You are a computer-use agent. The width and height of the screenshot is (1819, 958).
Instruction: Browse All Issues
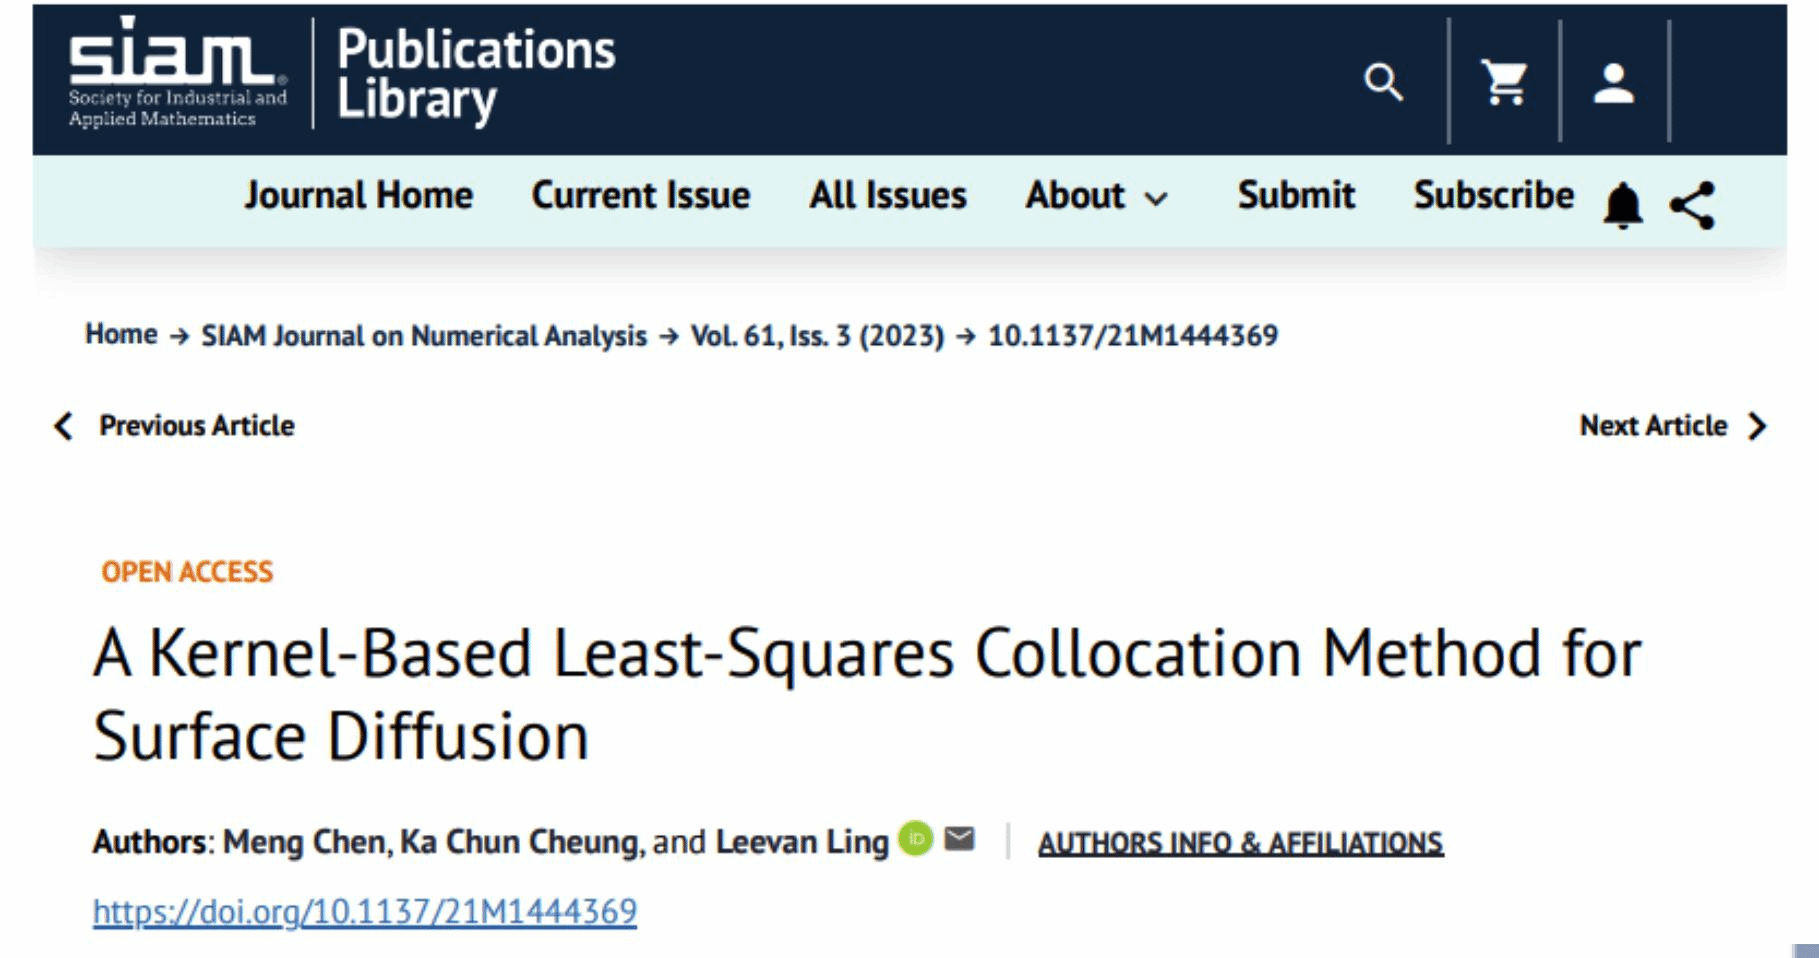click(888, 195)
